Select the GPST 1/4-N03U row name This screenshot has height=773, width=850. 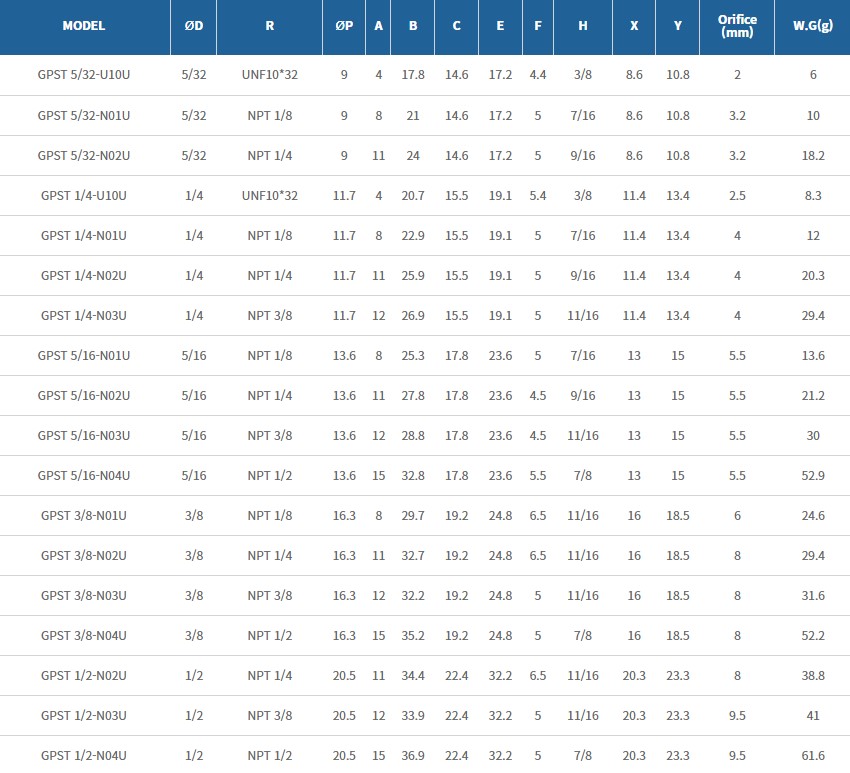84,315
